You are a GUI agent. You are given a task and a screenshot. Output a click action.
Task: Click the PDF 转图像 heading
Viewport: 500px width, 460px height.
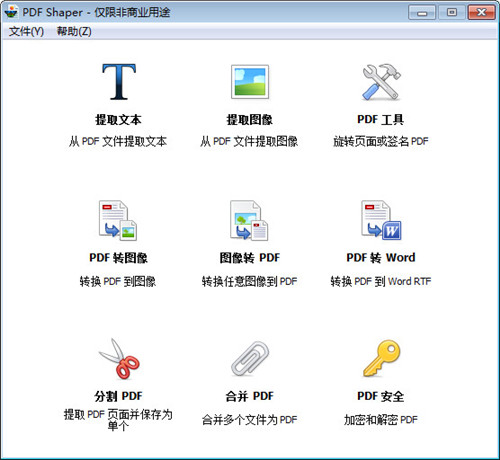118,258
